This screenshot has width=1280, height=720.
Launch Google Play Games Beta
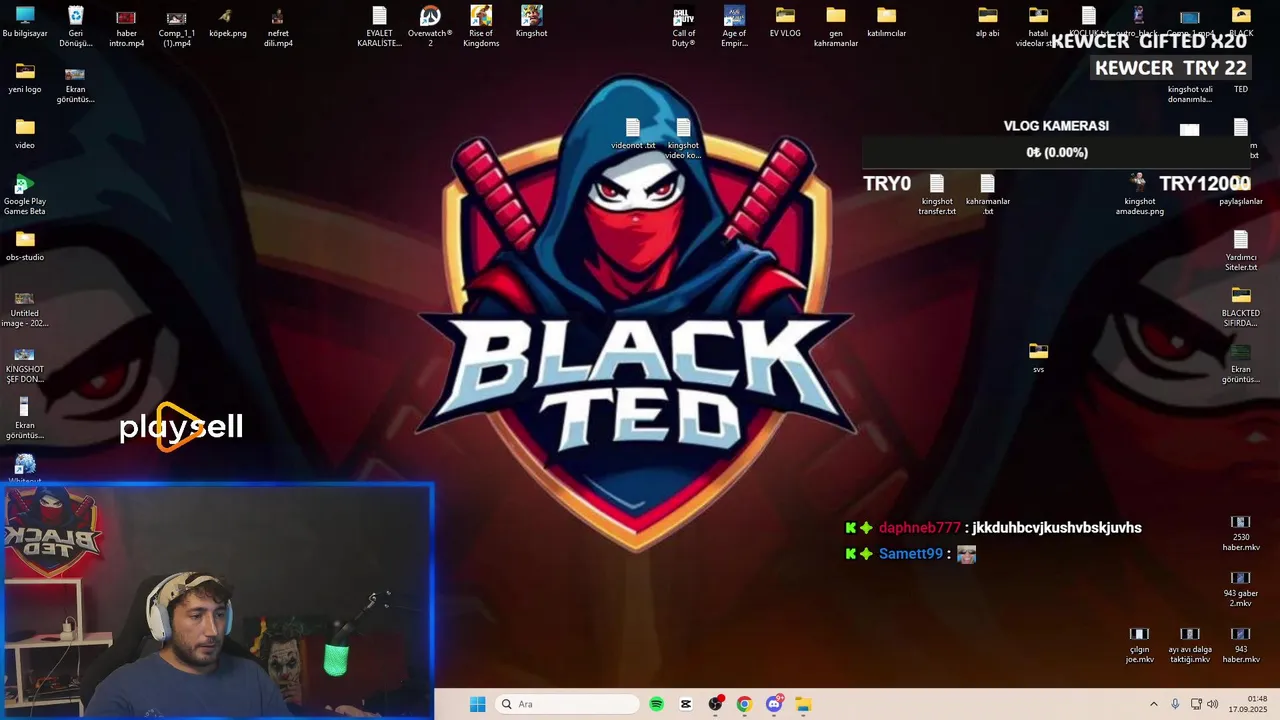point(25,194)
